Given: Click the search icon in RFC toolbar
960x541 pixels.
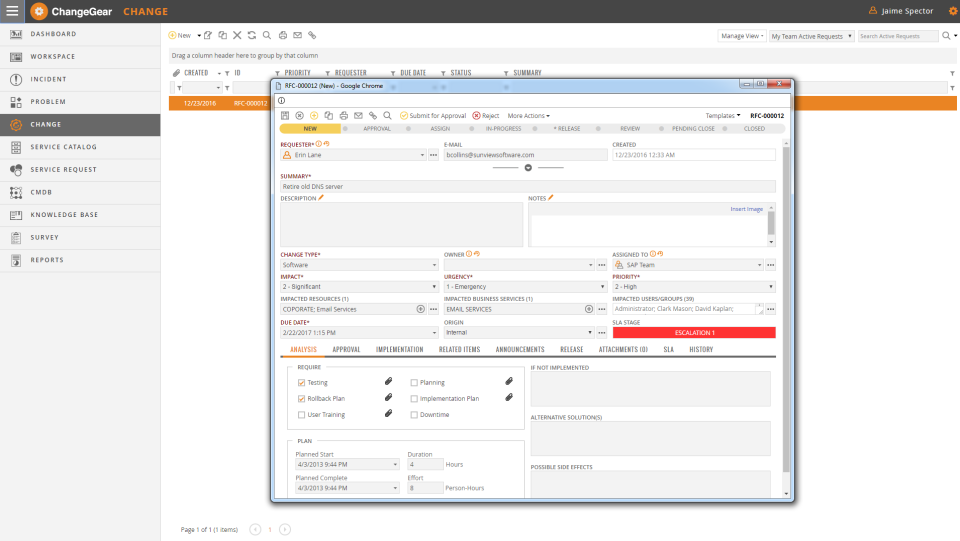Looking at the screenshot, I should [x=388, y=115].
